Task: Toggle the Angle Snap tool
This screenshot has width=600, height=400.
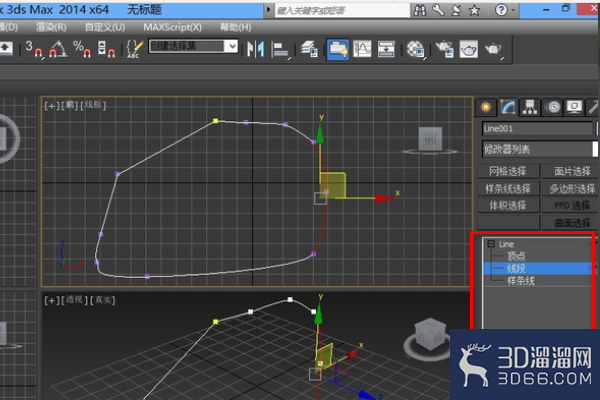Action: click(58, 49)
